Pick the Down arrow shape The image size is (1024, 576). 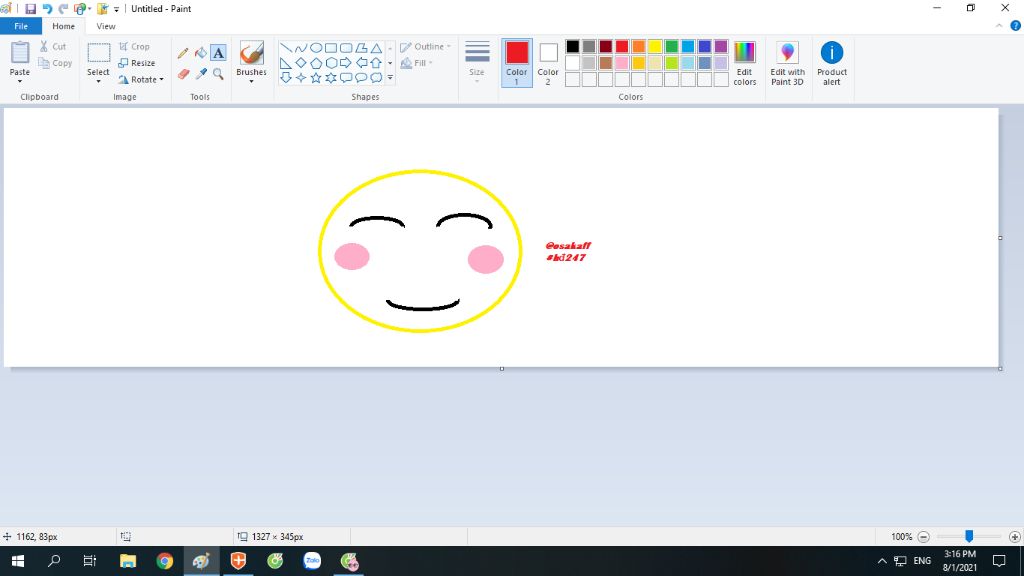[286, 78]
